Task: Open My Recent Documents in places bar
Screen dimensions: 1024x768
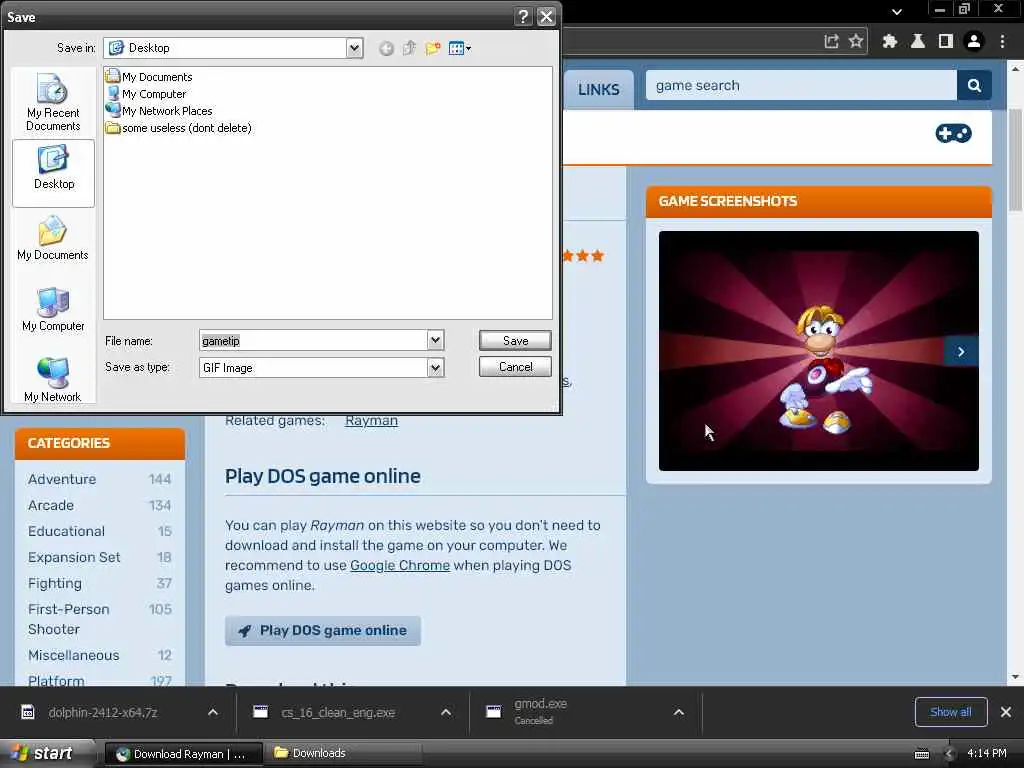Action: (53, 103)
